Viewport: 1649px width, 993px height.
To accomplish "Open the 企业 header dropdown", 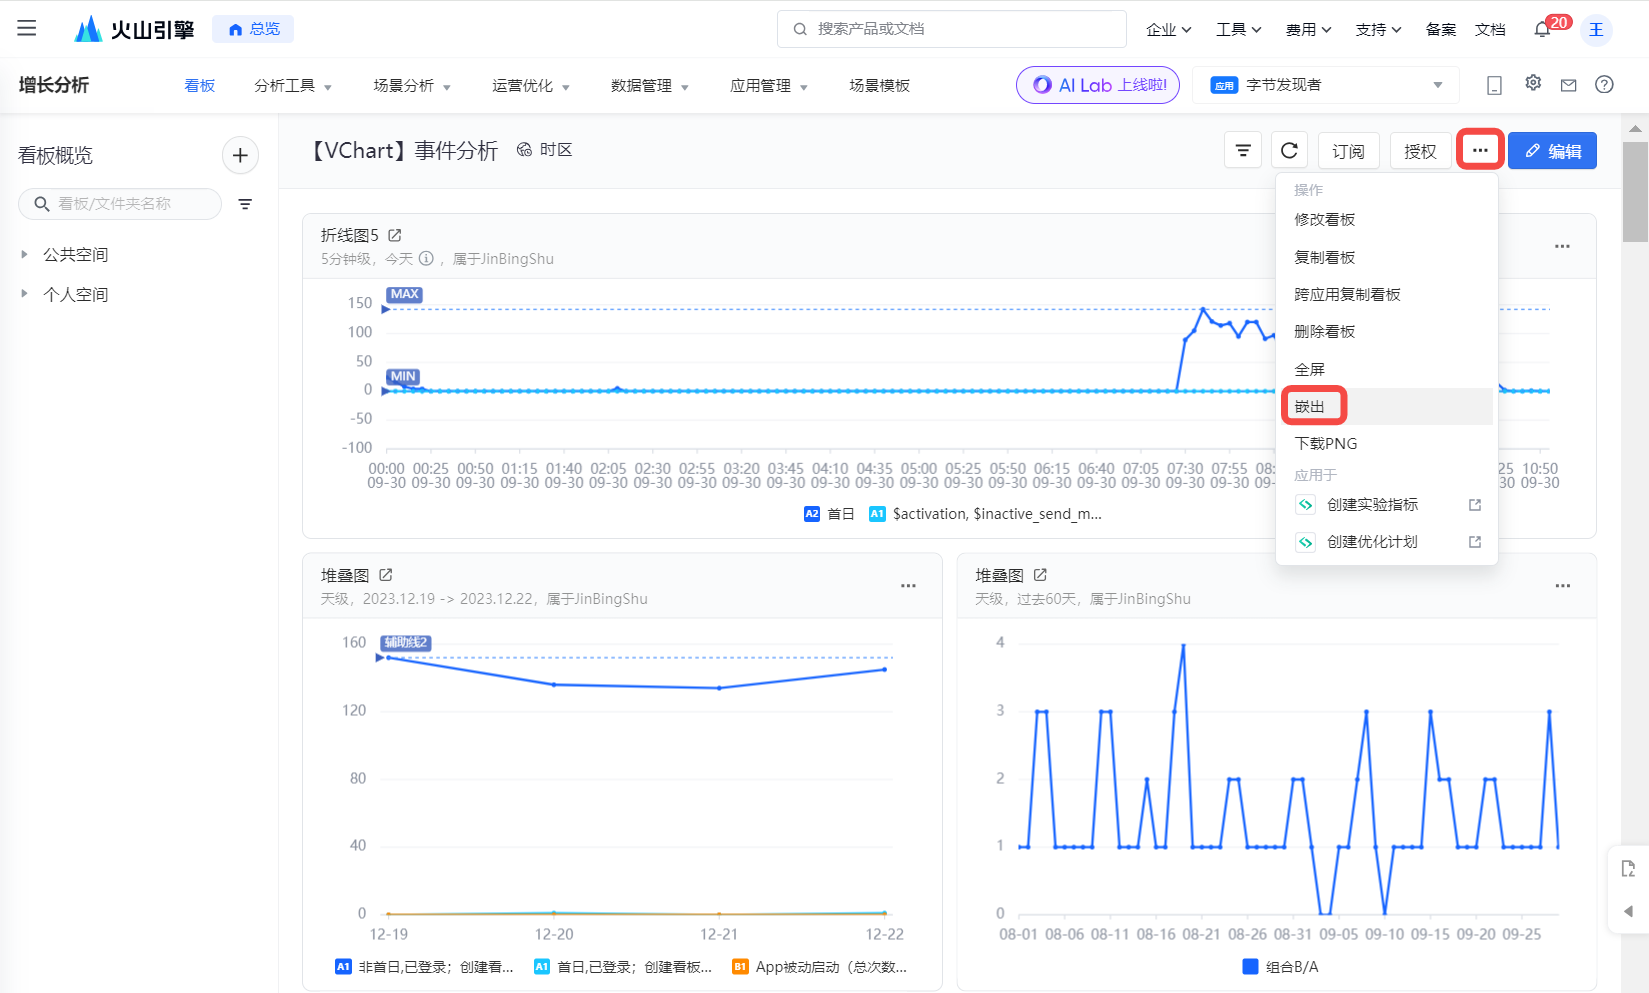I will click(x=1168, y=30).
